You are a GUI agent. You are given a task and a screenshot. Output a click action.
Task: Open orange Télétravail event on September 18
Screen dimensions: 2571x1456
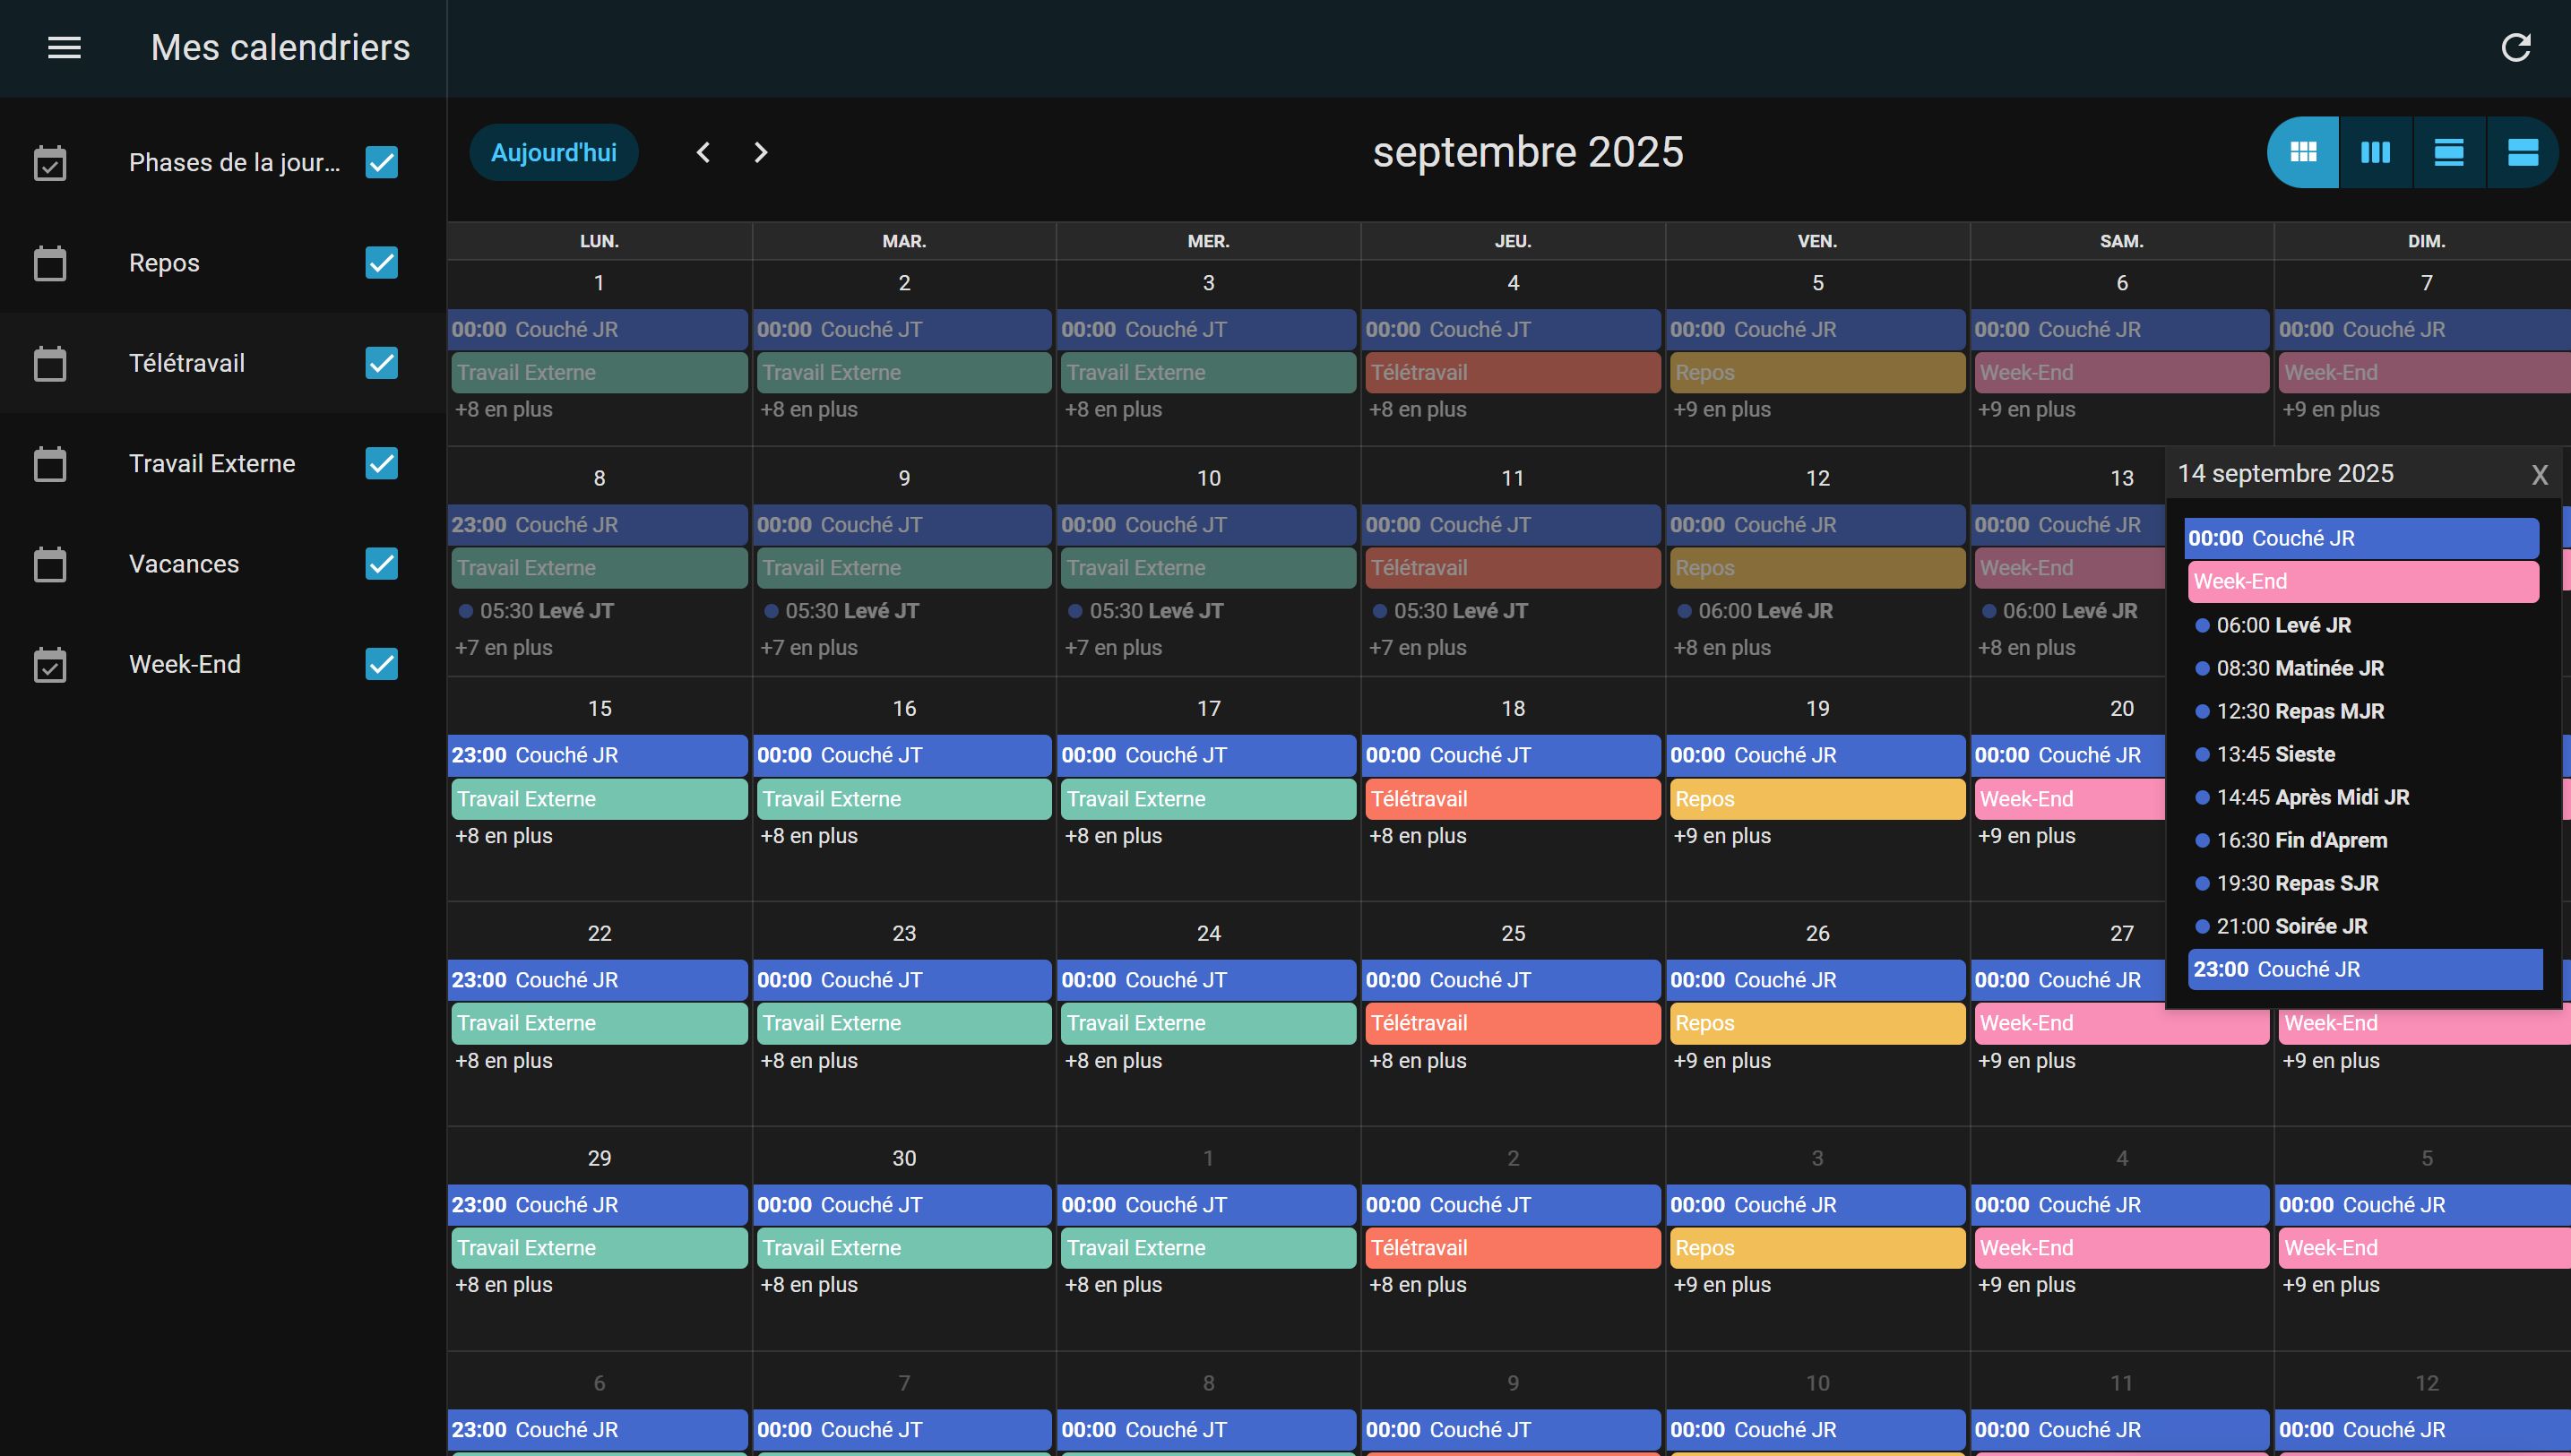click(1511, 799)
